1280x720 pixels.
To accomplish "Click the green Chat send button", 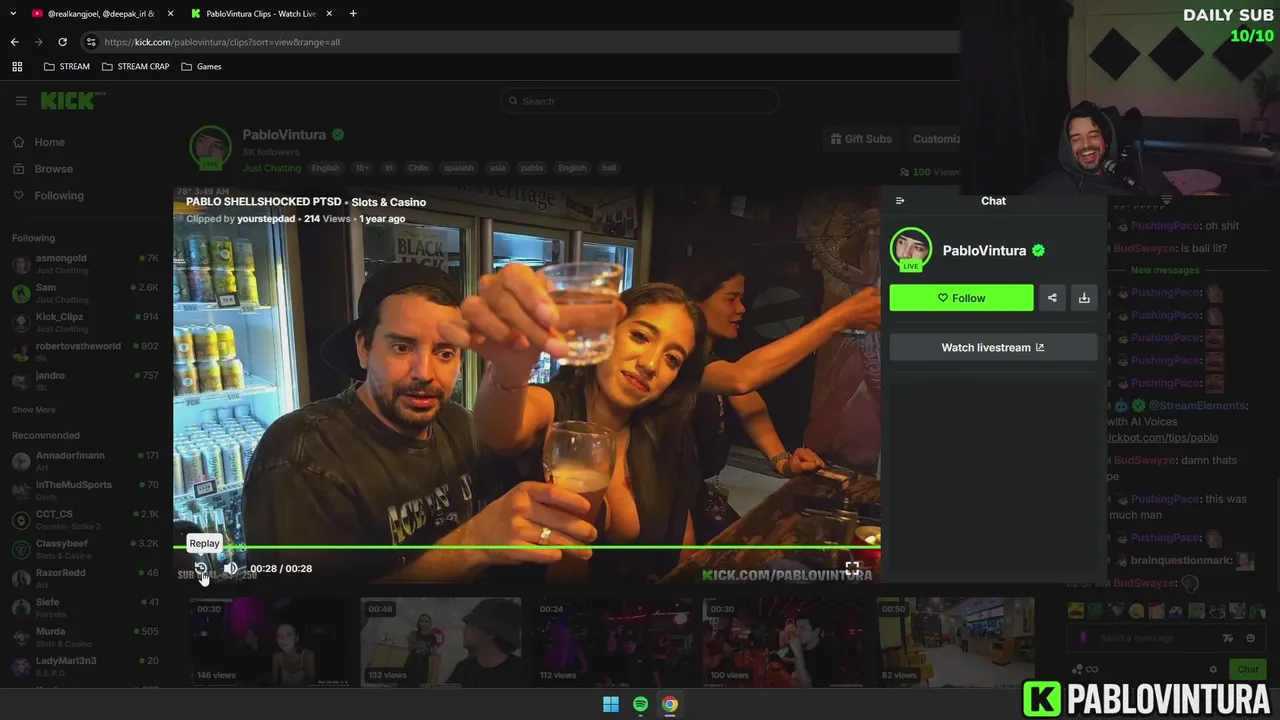I will tap(1247, 669).
